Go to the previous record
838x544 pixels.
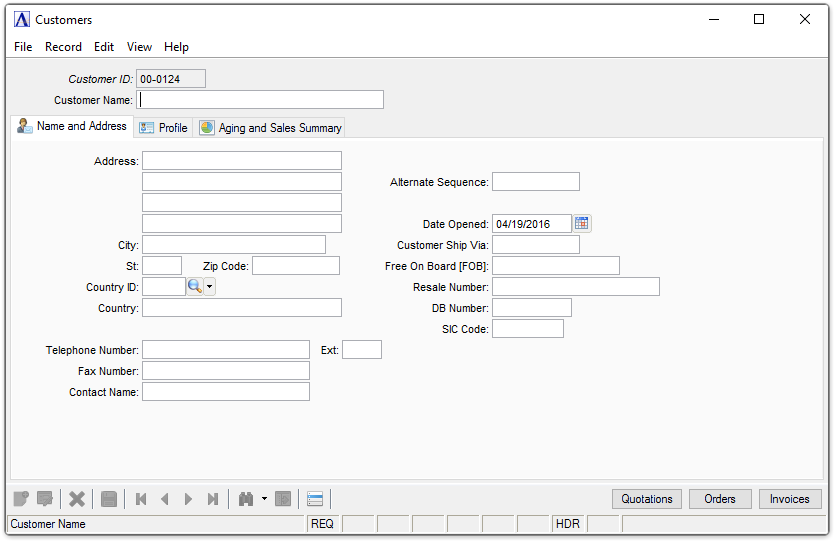(x=165, y=499)
